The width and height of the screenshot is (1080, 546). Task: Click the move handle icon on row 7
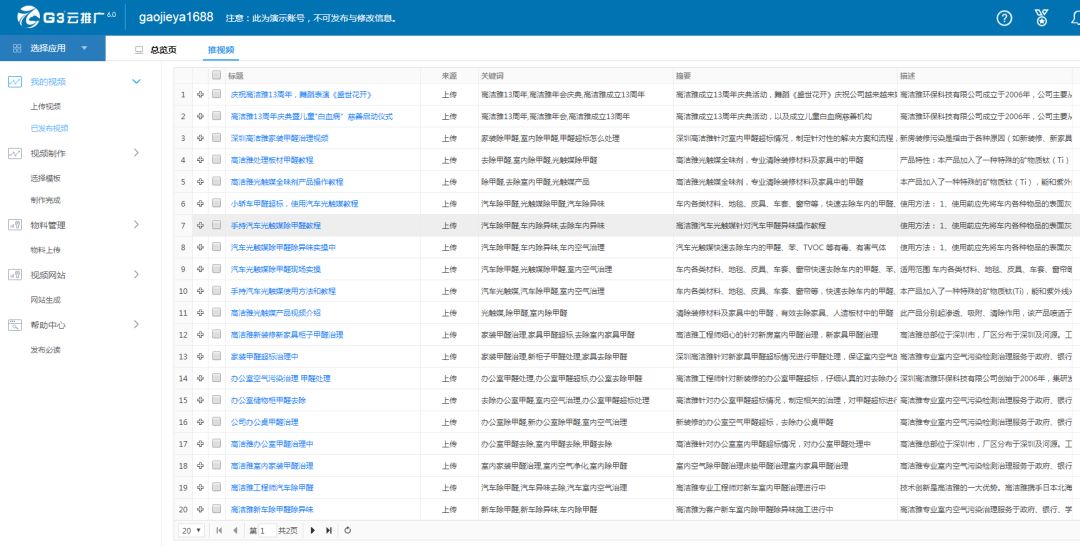200,225
